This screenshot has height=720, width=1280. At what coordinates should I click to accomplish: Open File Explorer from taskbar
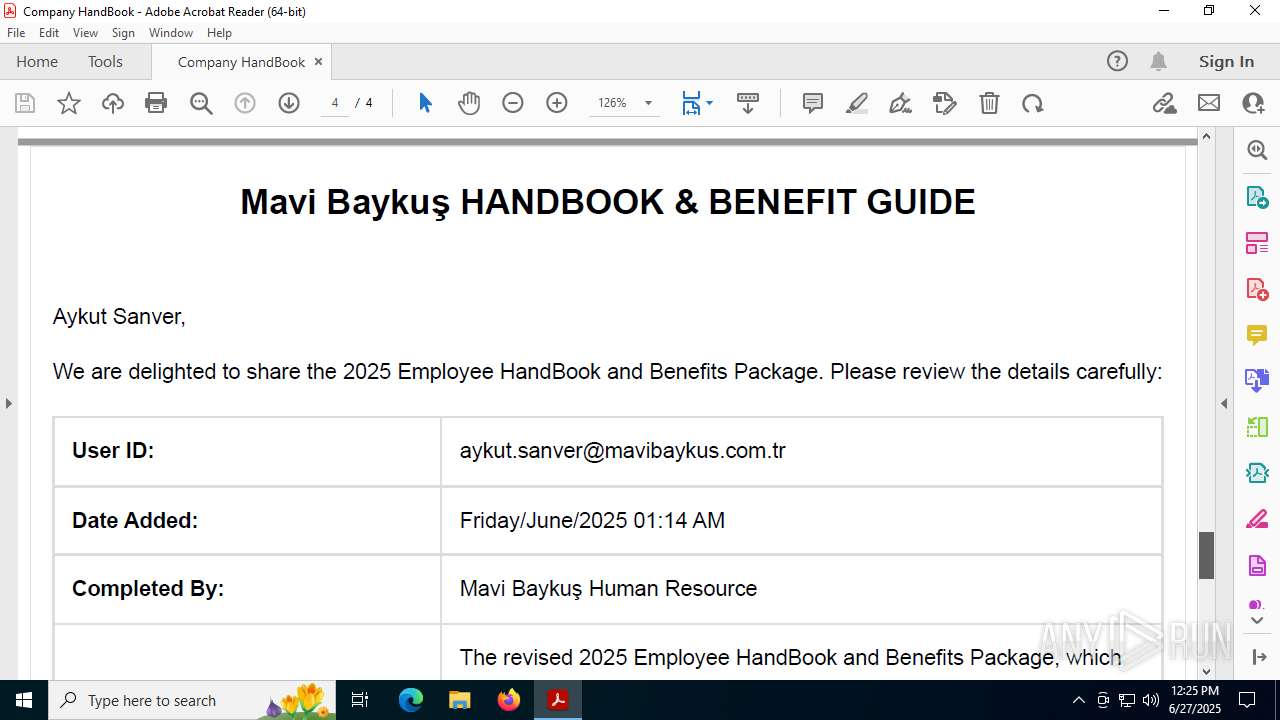pyautogui.click(x=459, y=700)
